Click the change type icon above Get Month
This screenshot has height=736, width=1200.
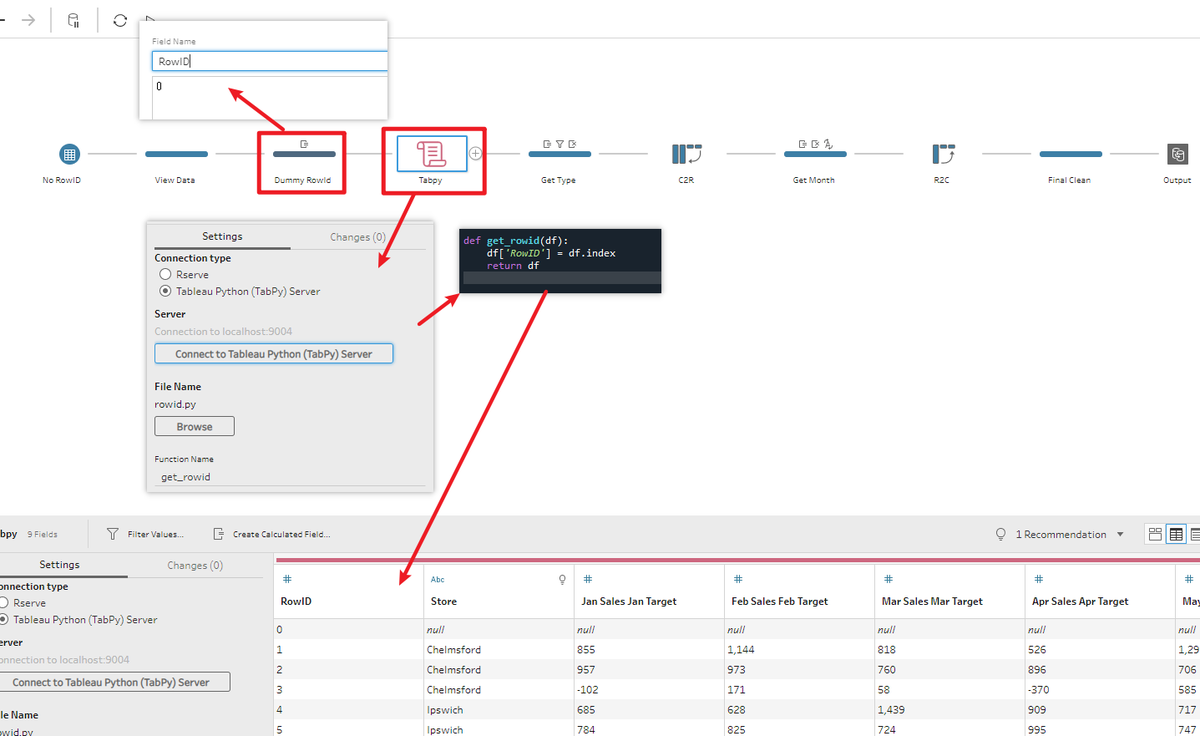tap(830, 144)
